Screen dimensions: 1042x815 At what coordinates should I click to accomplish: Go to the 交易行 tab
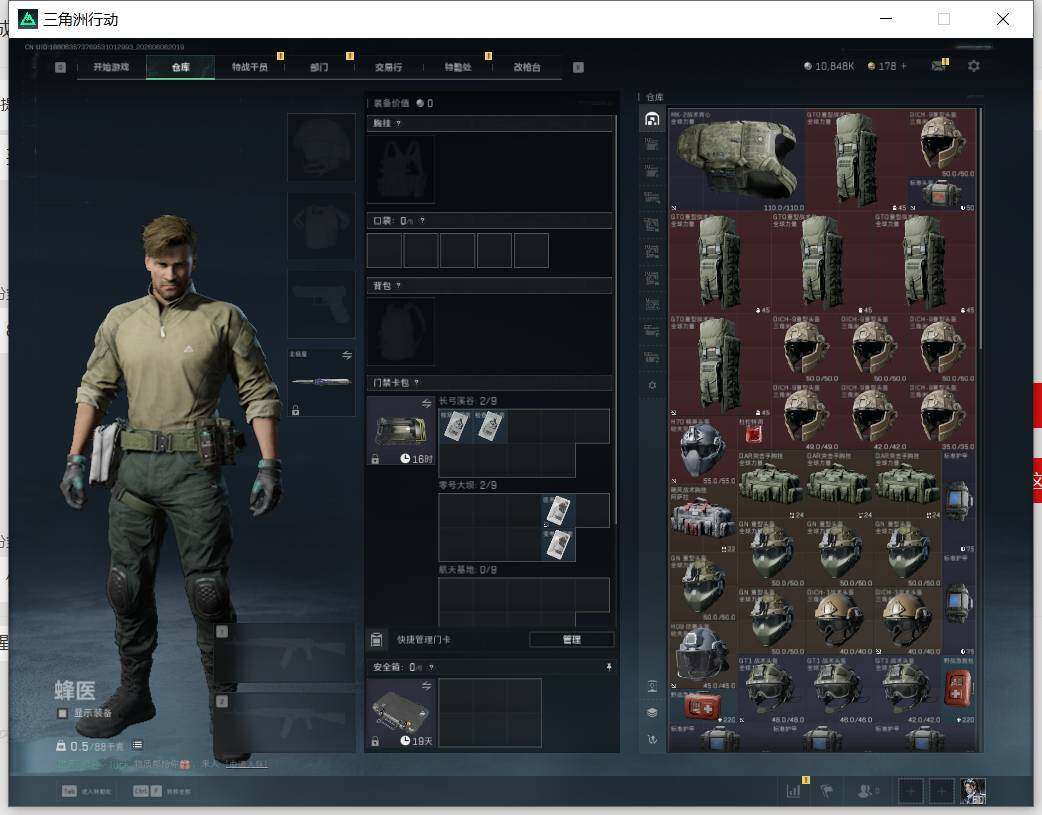pos(388,67)
